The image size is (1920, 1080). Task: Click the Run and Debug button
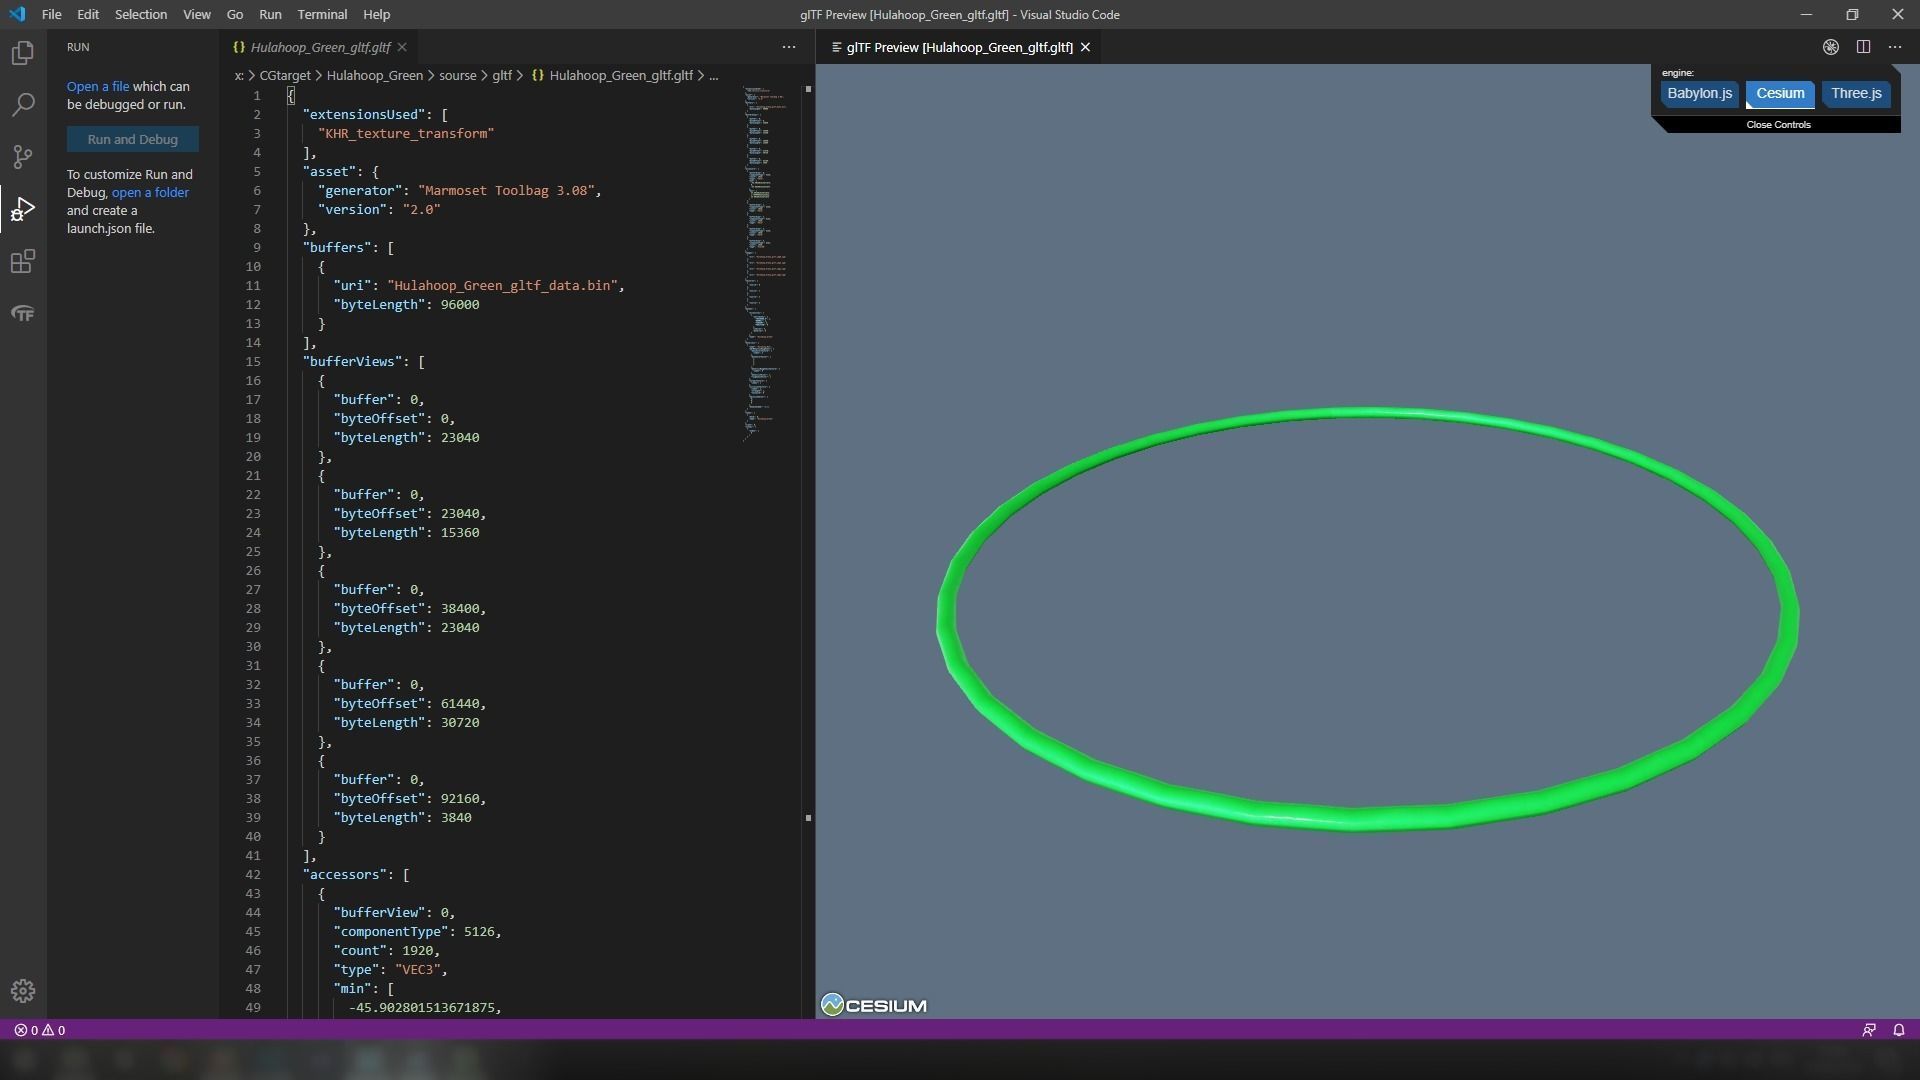pyautogui.click(x=132, y=140)
